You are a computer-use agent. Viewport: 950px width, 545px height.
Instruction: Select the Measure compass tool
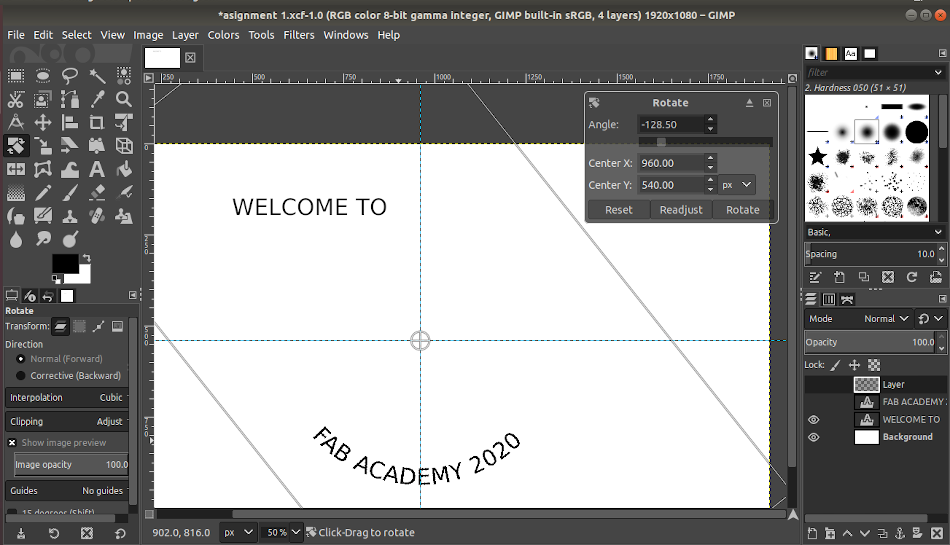pos(16,123)
